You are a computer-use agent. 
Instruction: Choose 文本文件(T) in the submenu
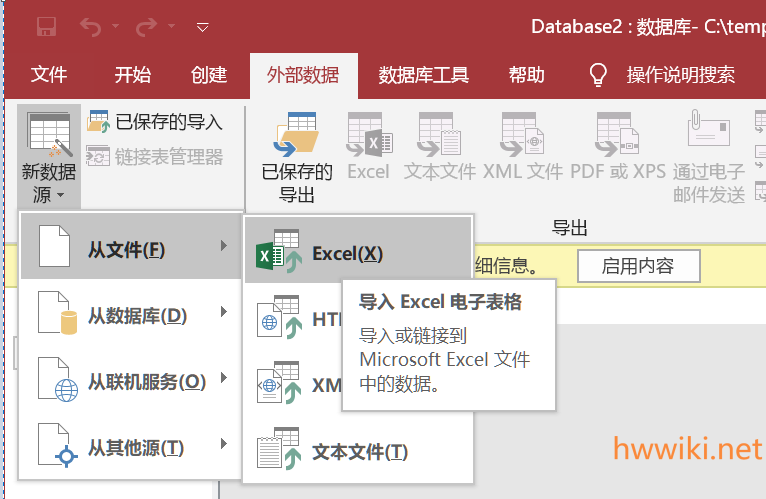tap(356, 451)
